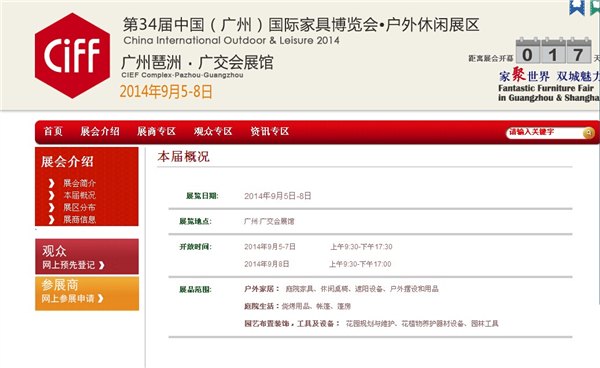Image resolution: width=600 pixels, height=368 pixels.
Task: Click the chevron after 网上预先登记
Action: coord(101,265)
